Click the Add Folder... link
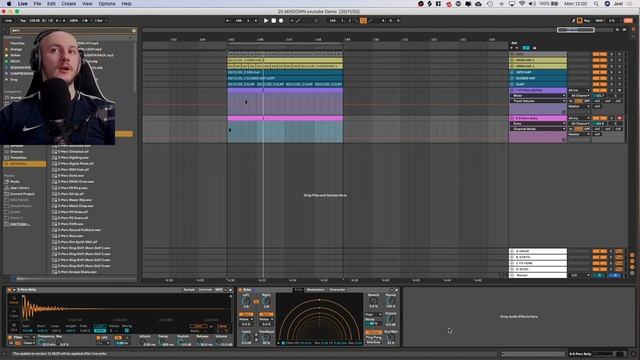640x360 pixels. click(20, 224)
